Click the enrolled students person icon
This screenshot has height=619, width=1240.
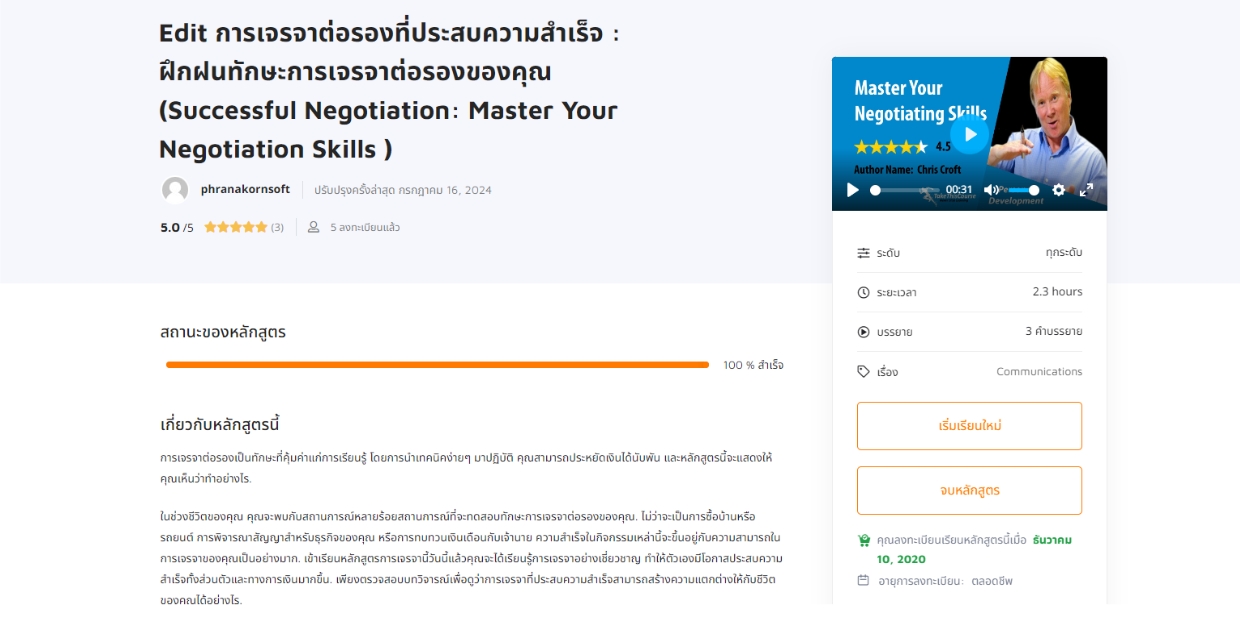[313, 227]
